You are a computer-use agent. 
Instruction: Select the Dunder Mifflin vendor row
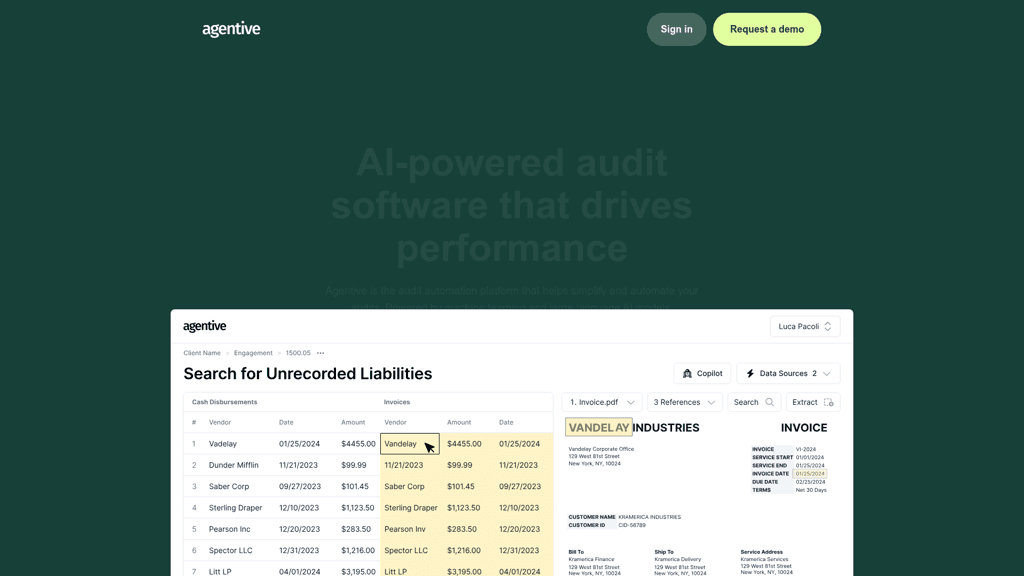pyautogui.click(x=233, y=465)
